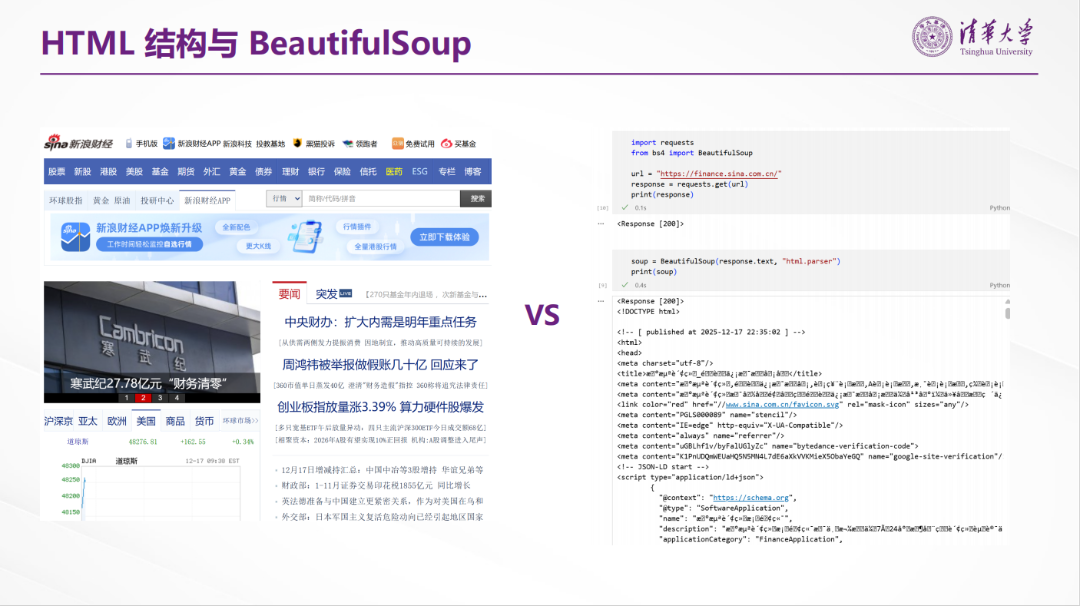Open the 行情 search type dropdown
The width and height of the screenshot is (1080, 606).
(x=284, y=198)
